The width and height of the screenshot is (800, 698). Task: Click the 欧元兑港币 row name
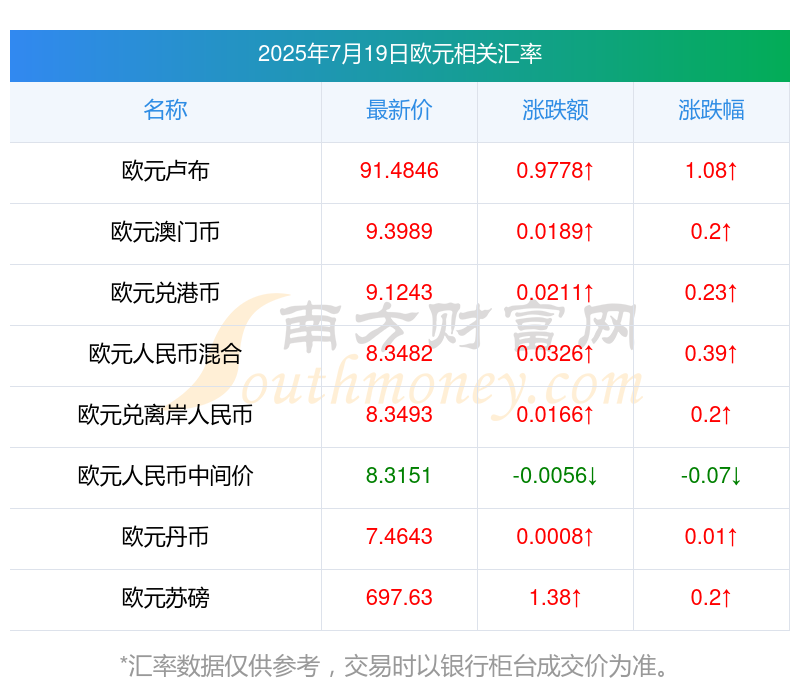coord(165,293)
